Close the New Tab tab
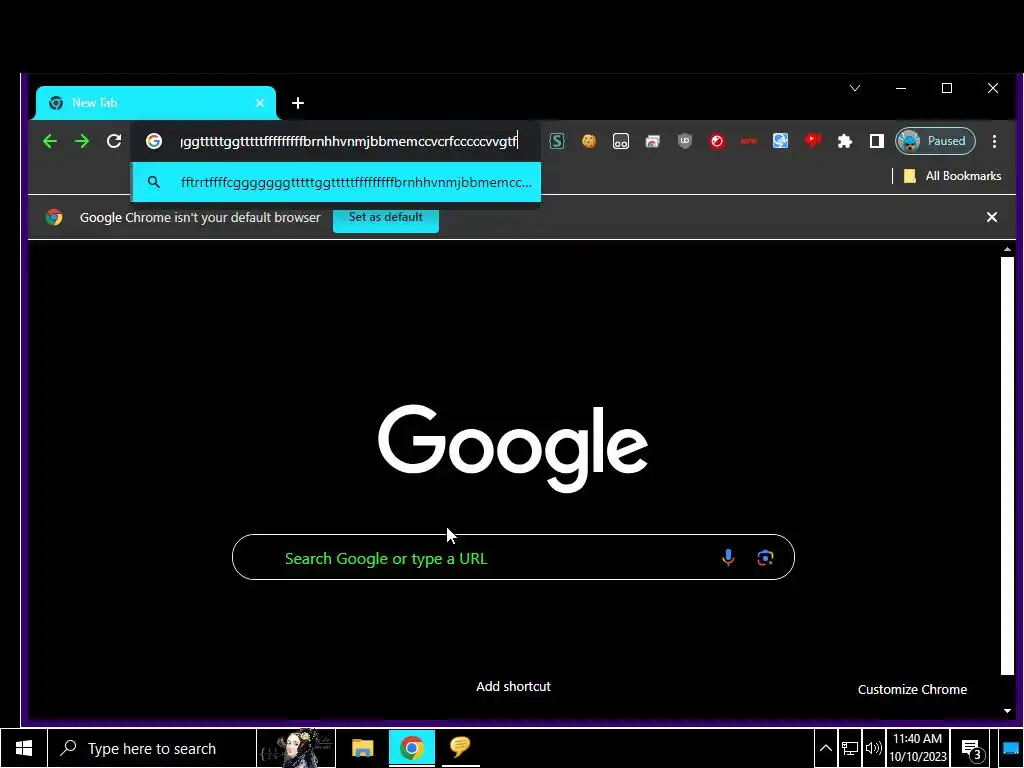Image resolution: width=1024 pixels, height=768 pixels. [260, 103]
